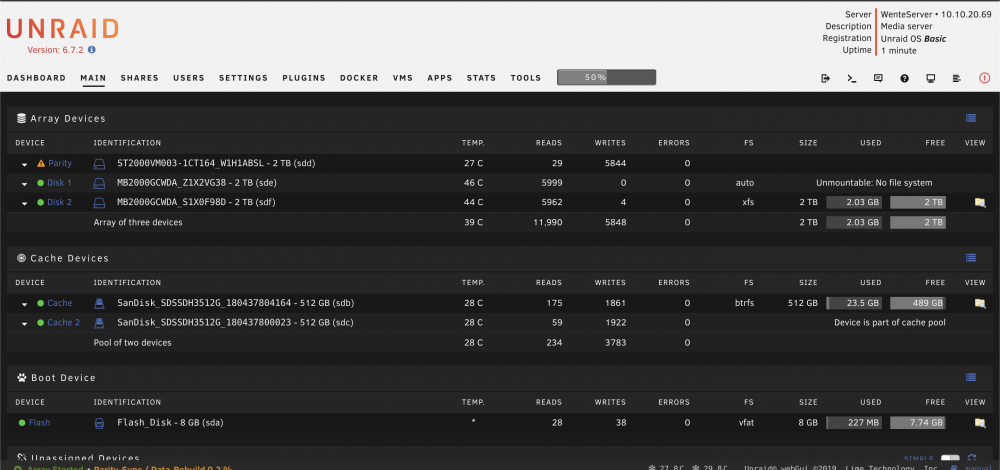The height and width of the screenshot is (470, 1000).
Task: Expand the Parity row dropdown arrow
Action: tap(24, 165)
